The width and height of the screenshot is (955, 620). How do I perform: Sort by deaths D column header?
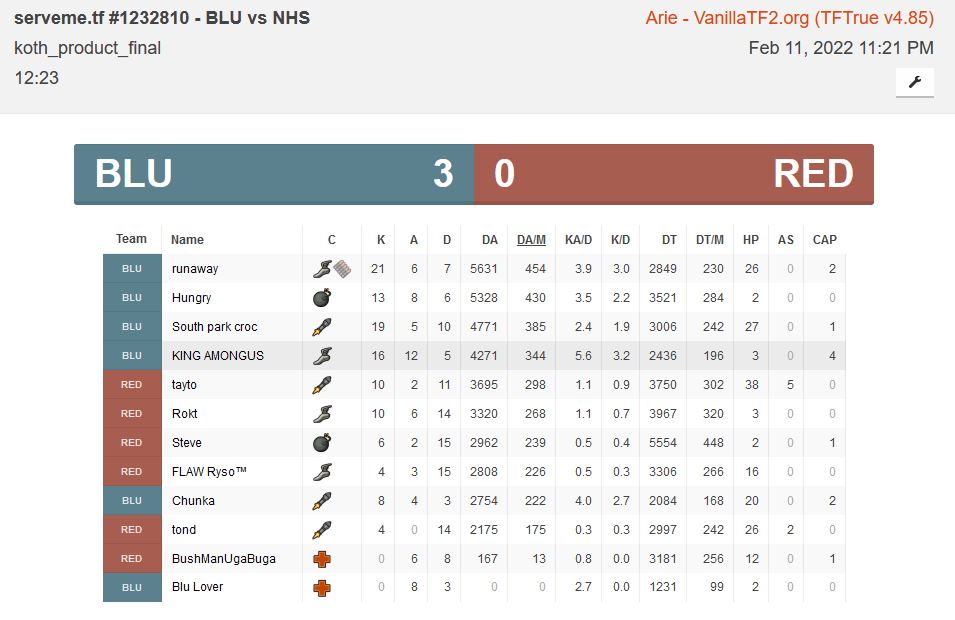click(446, 239)
